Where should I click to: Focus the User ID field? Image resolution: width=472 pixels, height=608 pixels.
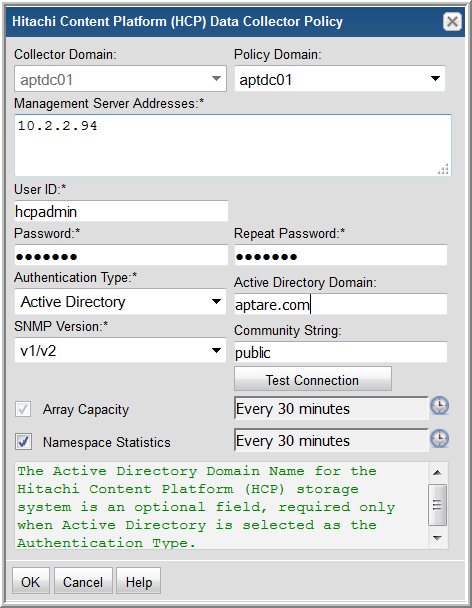click(x=121, y=211)
